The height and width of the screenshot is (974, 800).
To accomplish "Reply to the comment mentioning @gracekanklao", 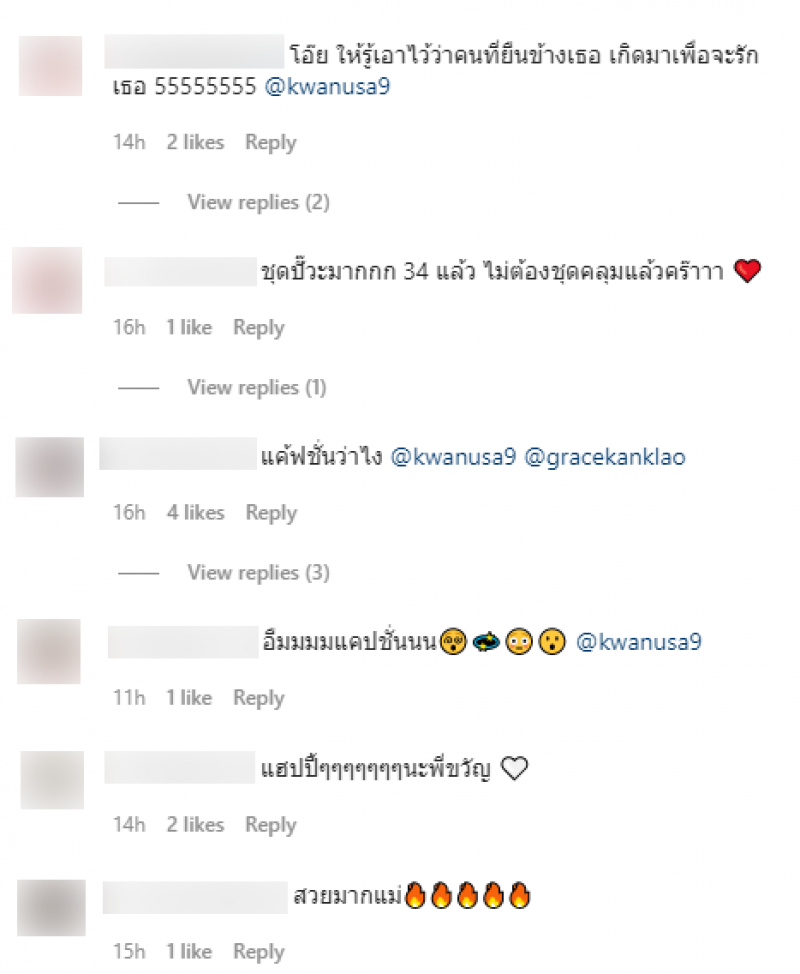I will pos(271,513).
